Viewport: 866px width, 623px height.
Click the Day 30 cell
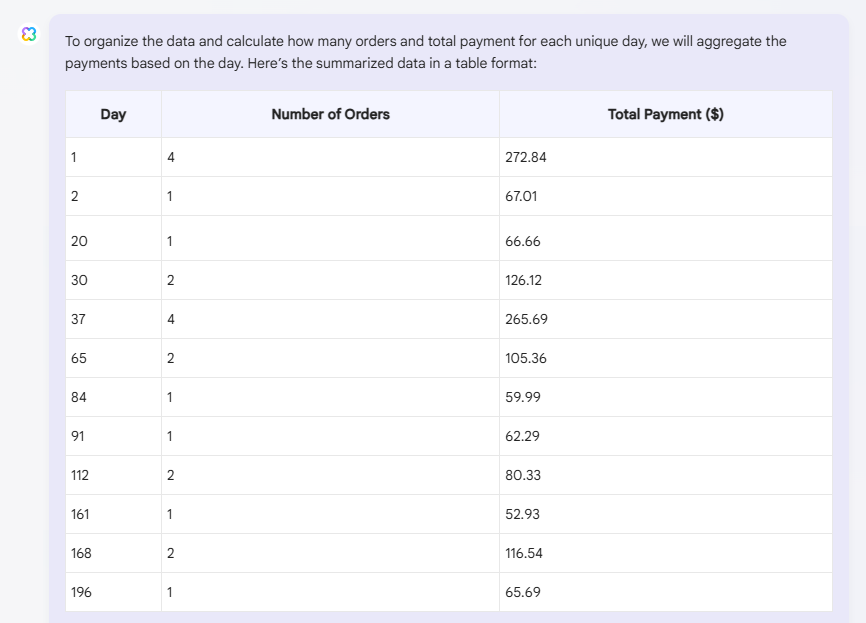click(x=113, y=280)
